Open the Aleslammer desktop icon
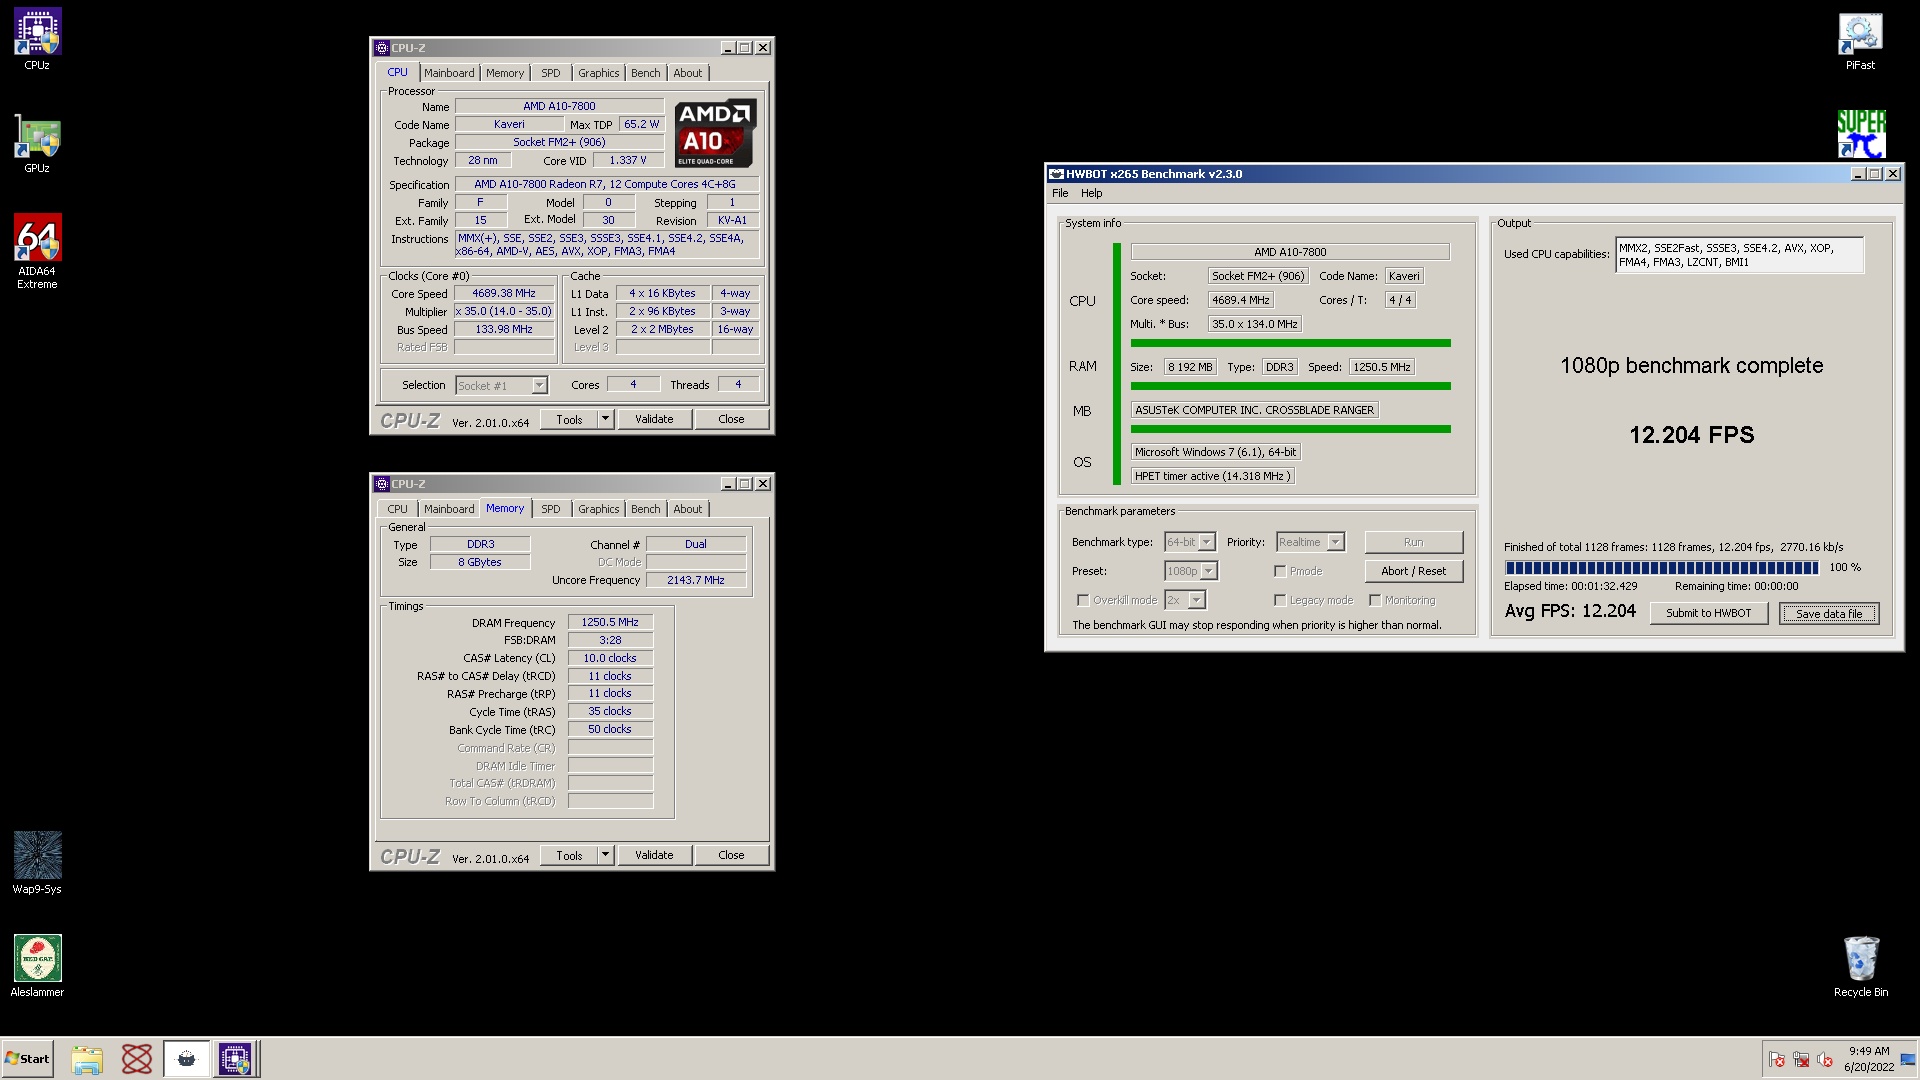 point(37,958)
